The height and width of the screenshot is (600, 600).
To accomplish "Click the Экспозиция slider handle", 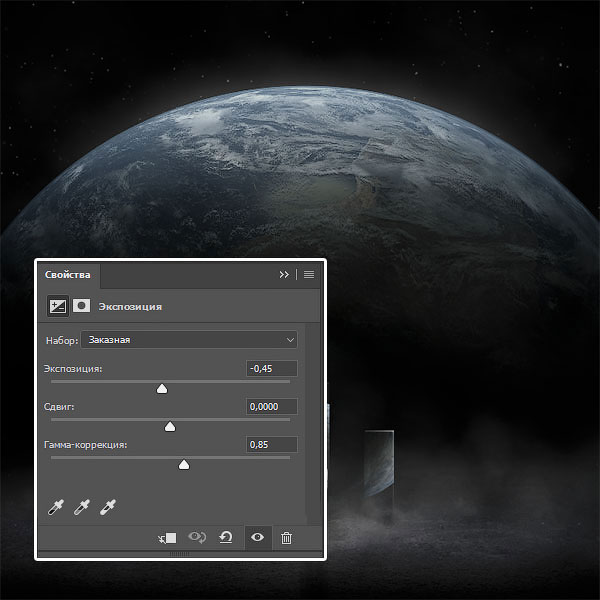I will 162,389.
